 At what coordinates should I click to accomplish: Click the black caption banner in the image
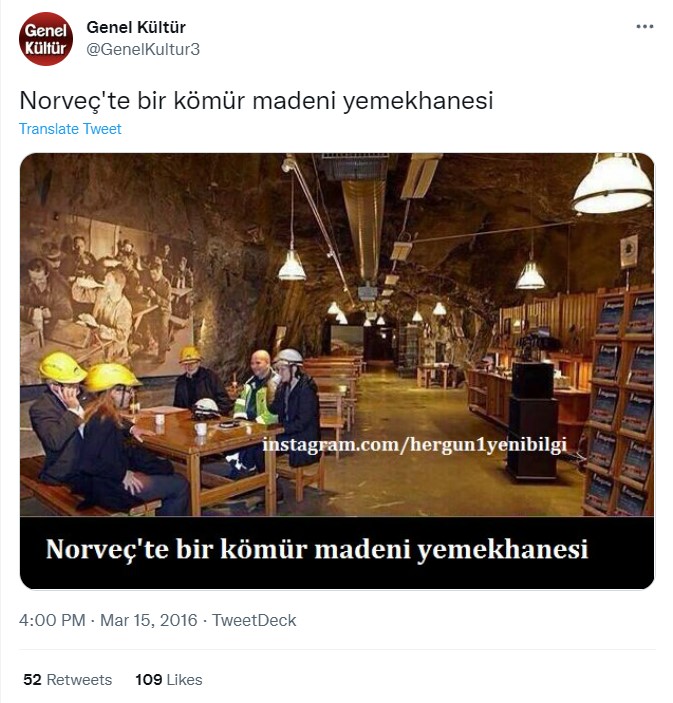pyautogui.click(x=337, y=552)
